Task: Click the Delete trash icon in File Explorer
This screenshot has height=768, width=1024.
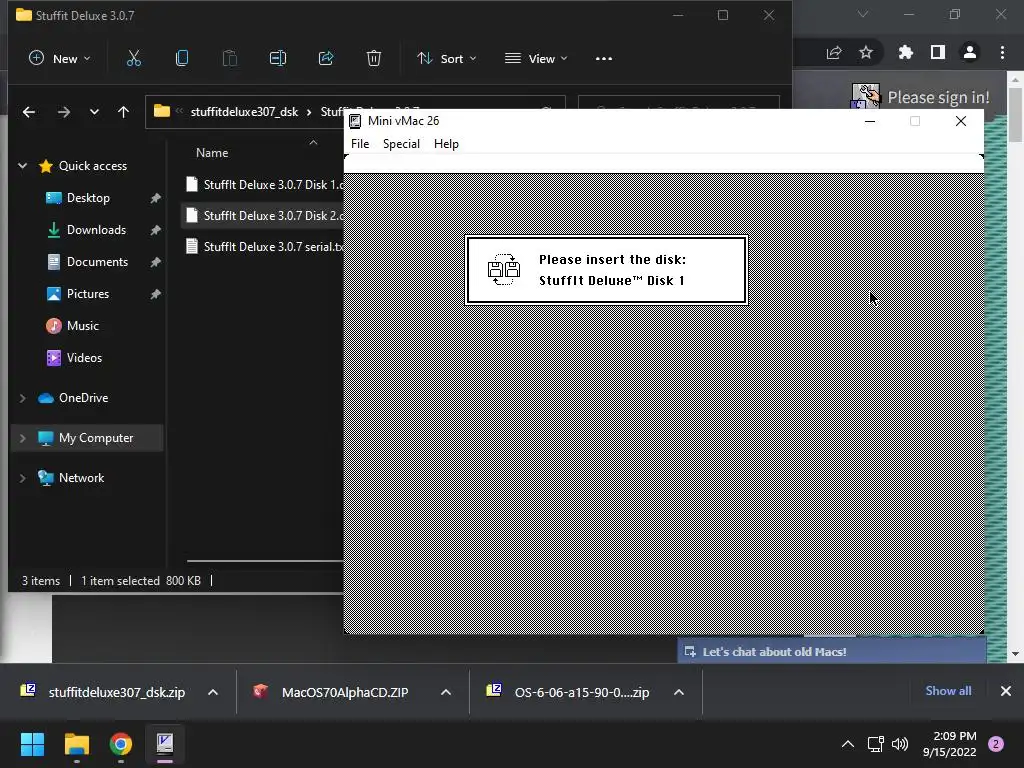Action: click(x=374, y=59)
